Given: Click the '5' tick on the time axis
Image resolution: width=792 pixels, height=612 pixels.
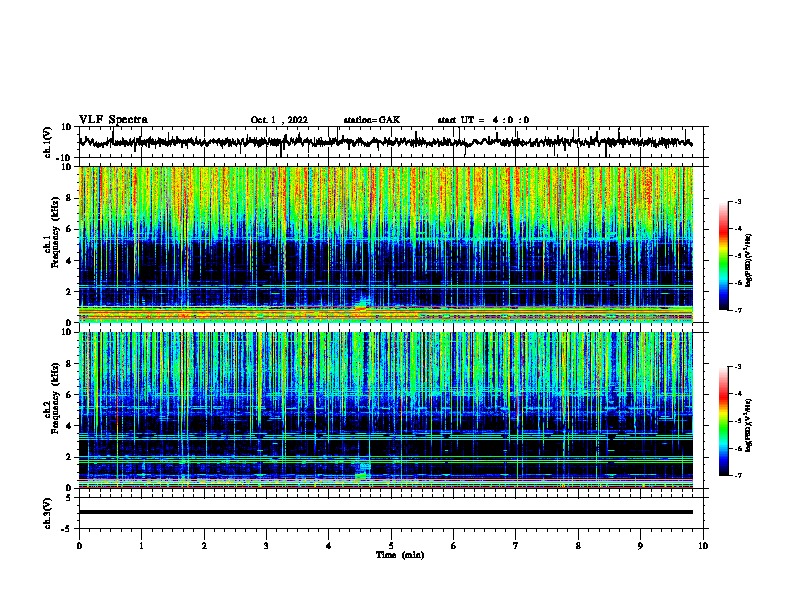Looking at the screenshot, I should (391, 546).
